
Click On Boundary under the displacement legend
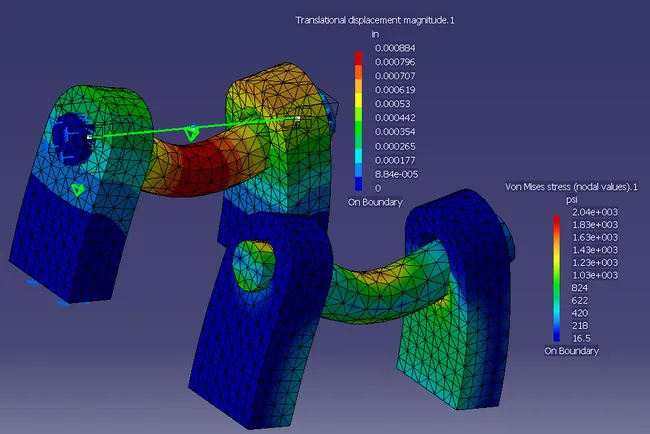click(375, 201)
